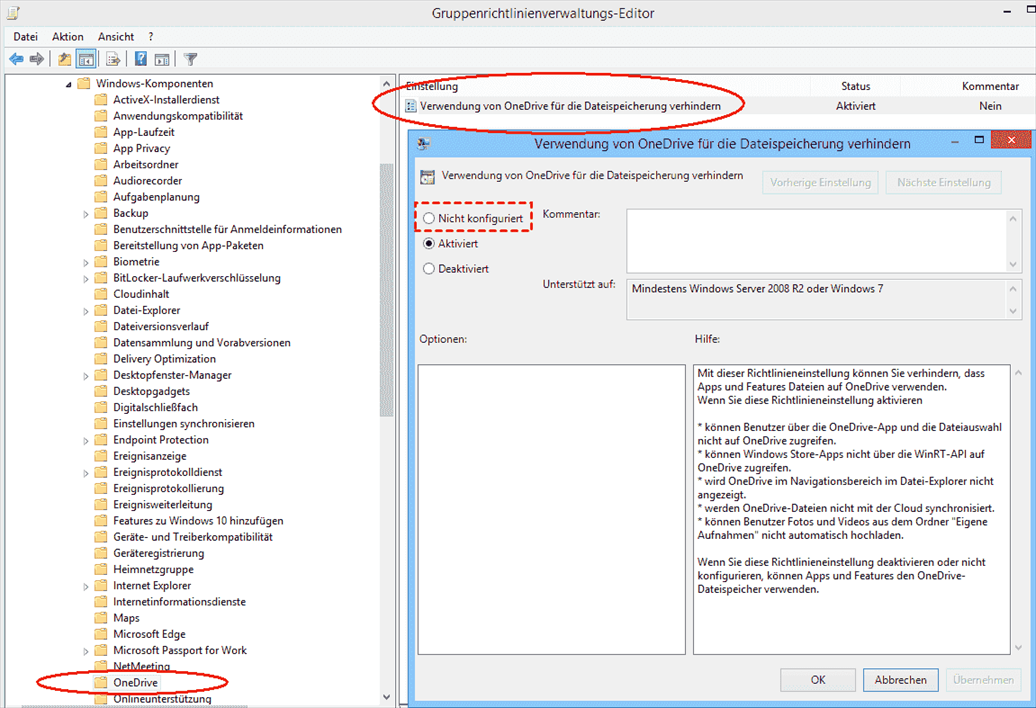
Task: Click the Maps folder icon
Action: click(100, 618)
